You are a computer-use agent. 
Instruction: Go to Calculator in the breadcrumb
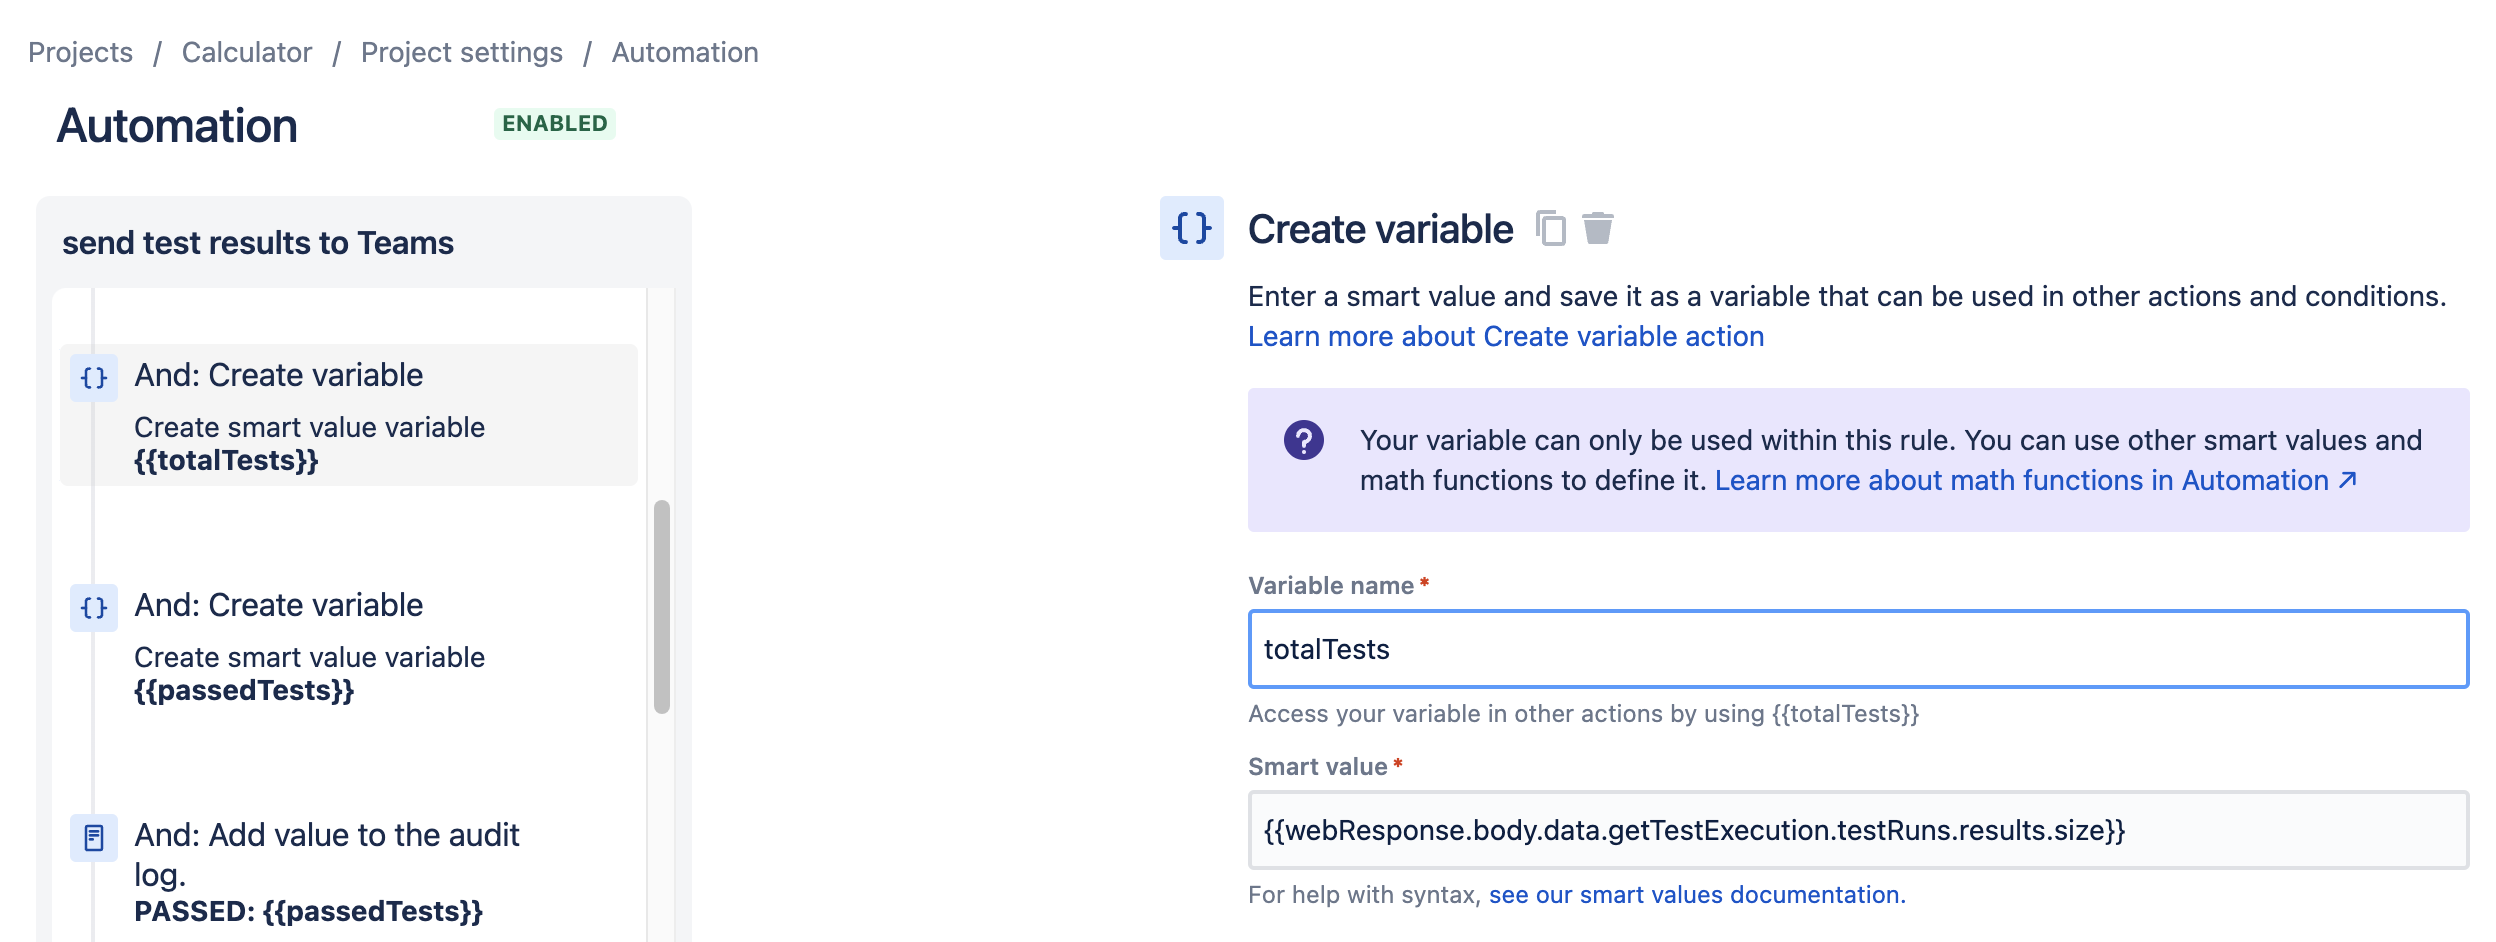247,52
